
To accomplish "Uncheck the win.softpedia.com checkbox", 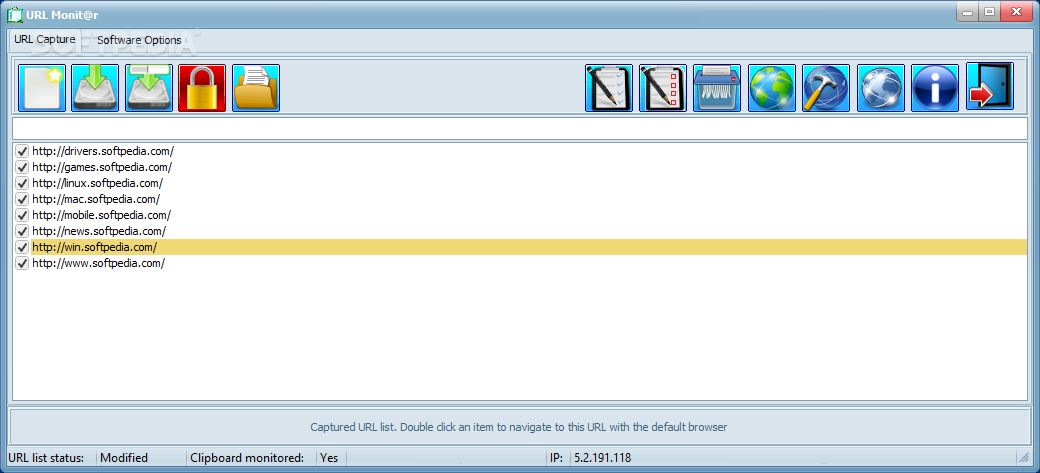I will click(23, 247).
